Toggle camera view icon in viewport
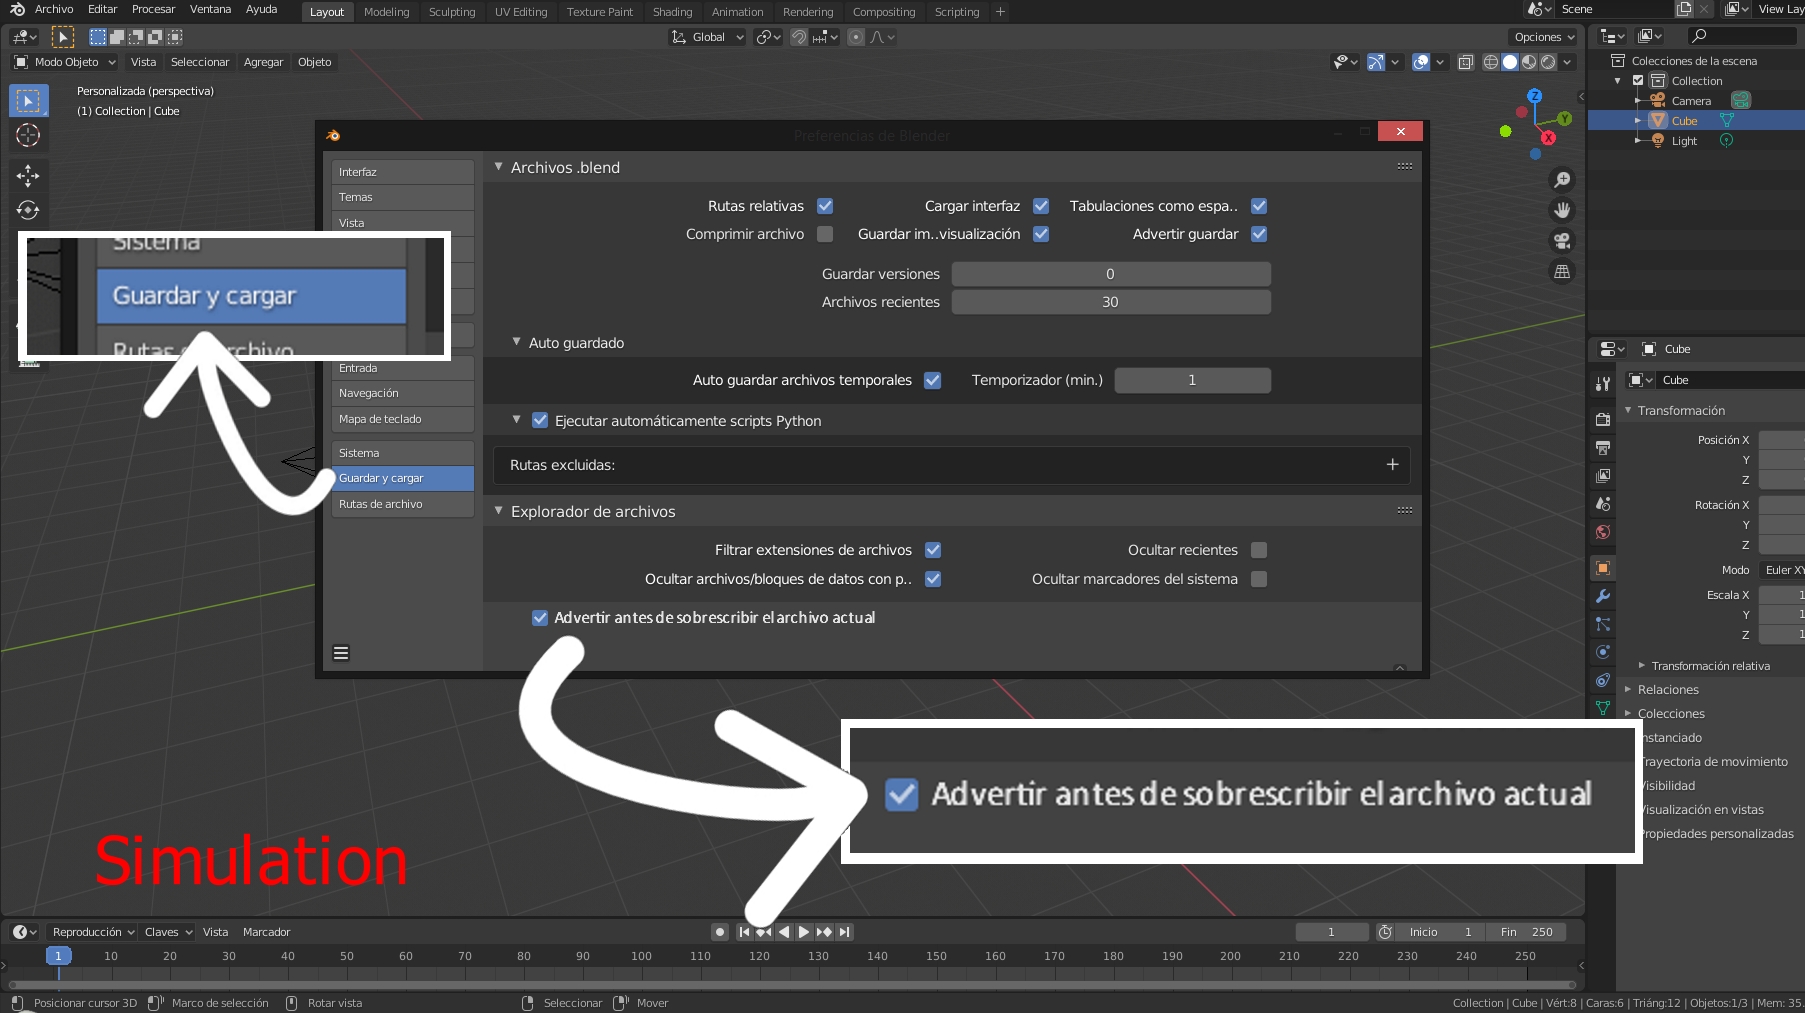 click(1561, 241)
